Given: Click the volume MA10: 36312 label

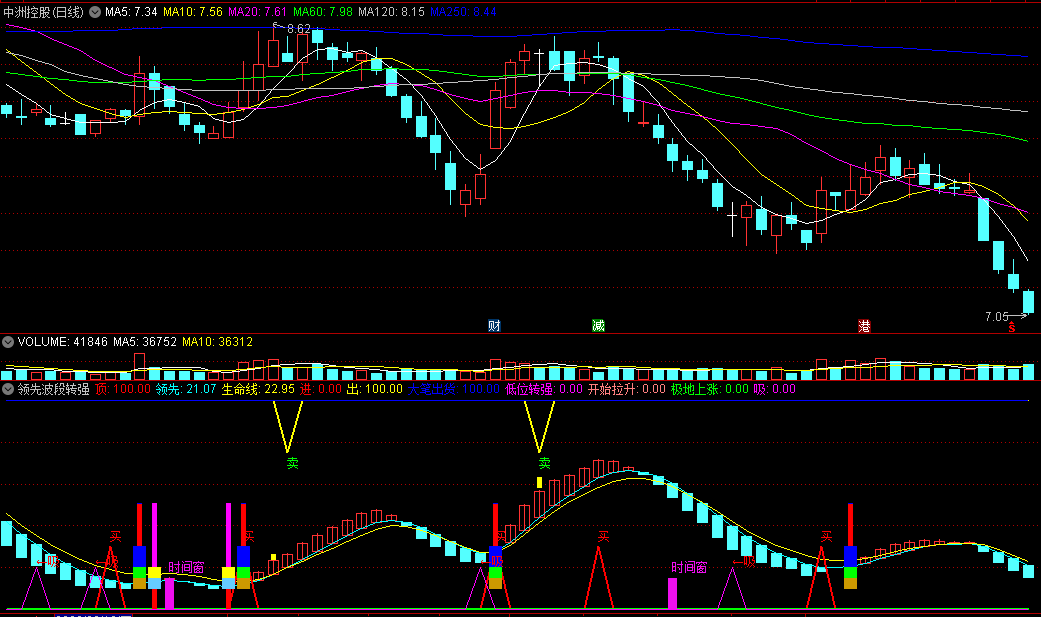Looking at the screenshot, I should coord(218,342).
